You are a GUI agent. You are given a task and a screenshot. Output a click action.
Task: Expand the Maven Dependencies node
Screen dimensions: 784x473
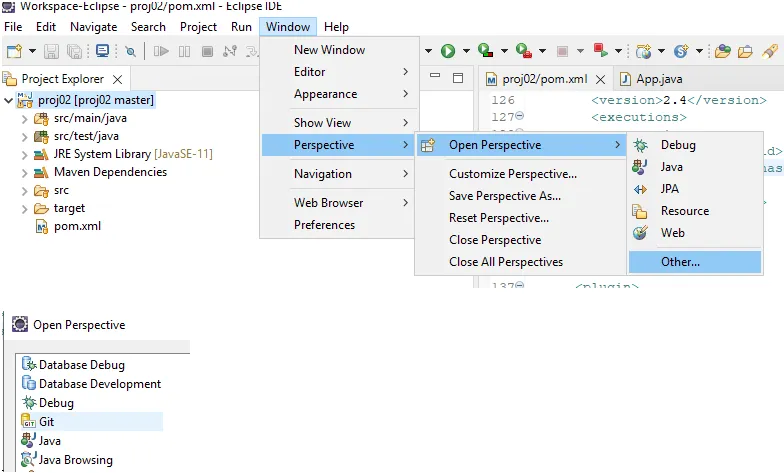coord(24,173)
